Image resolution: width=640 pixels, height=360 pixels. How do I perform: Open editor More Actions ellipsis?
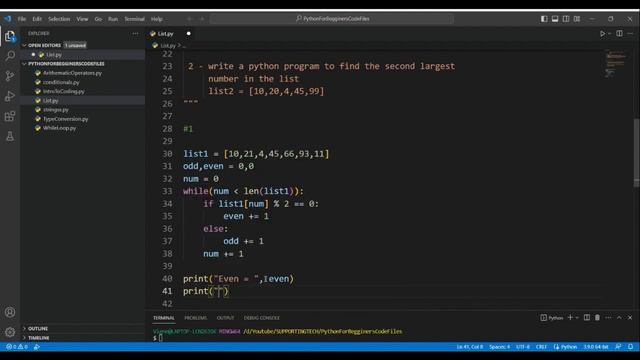pyautogui.click(x=630, y=33)
